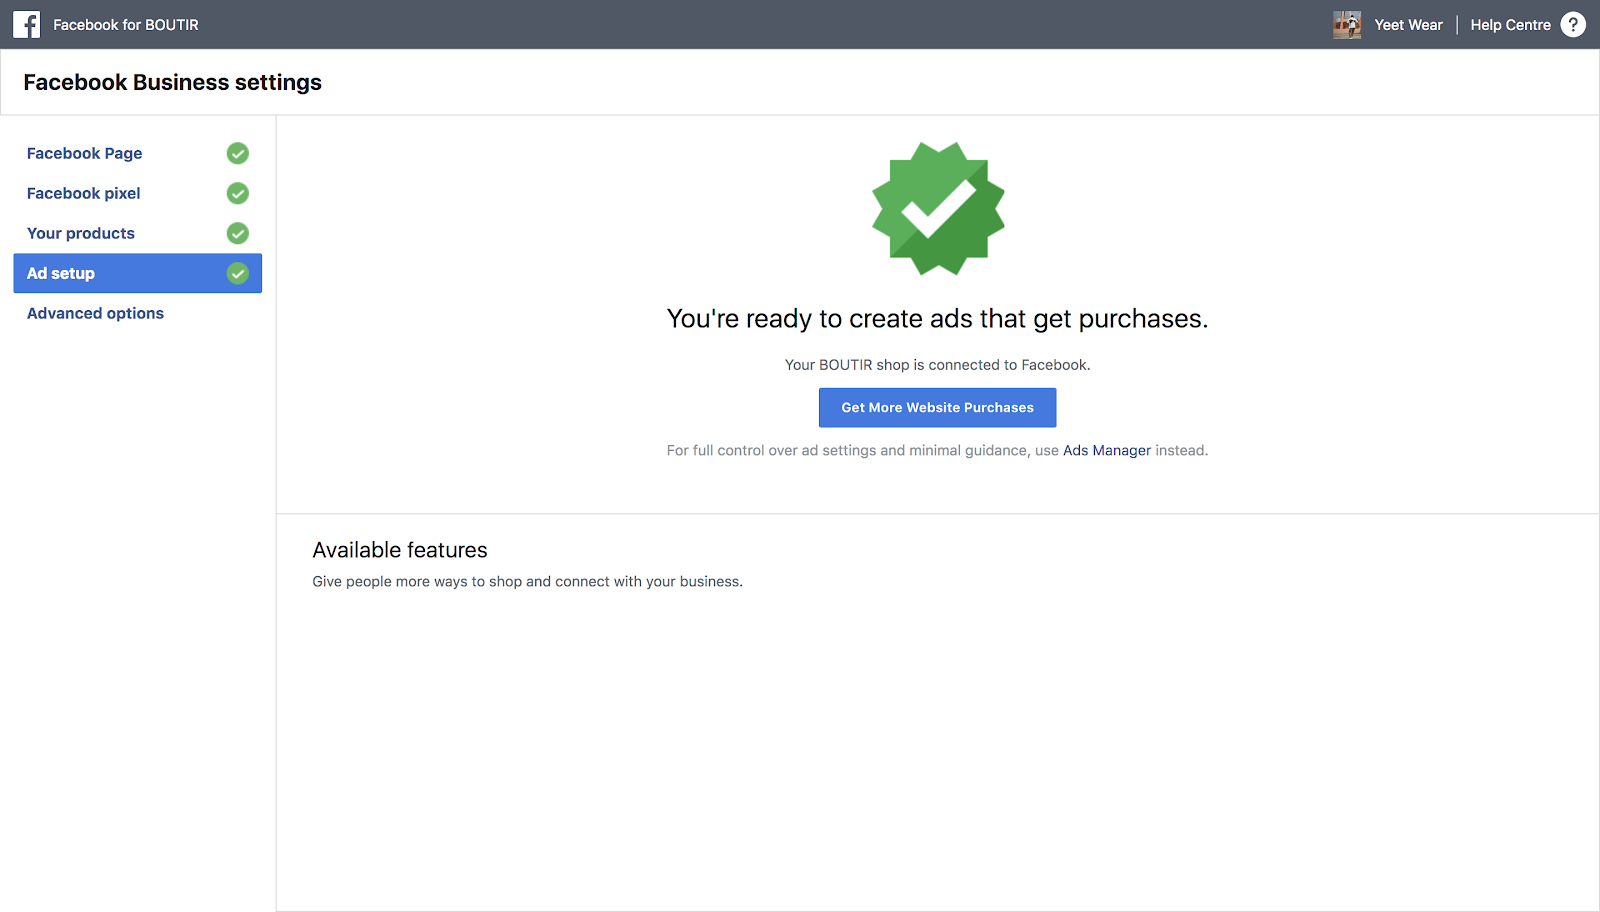
Task: Click the green check beside Facebook Page
Action: pyautogui.click(x=238, y=153)
